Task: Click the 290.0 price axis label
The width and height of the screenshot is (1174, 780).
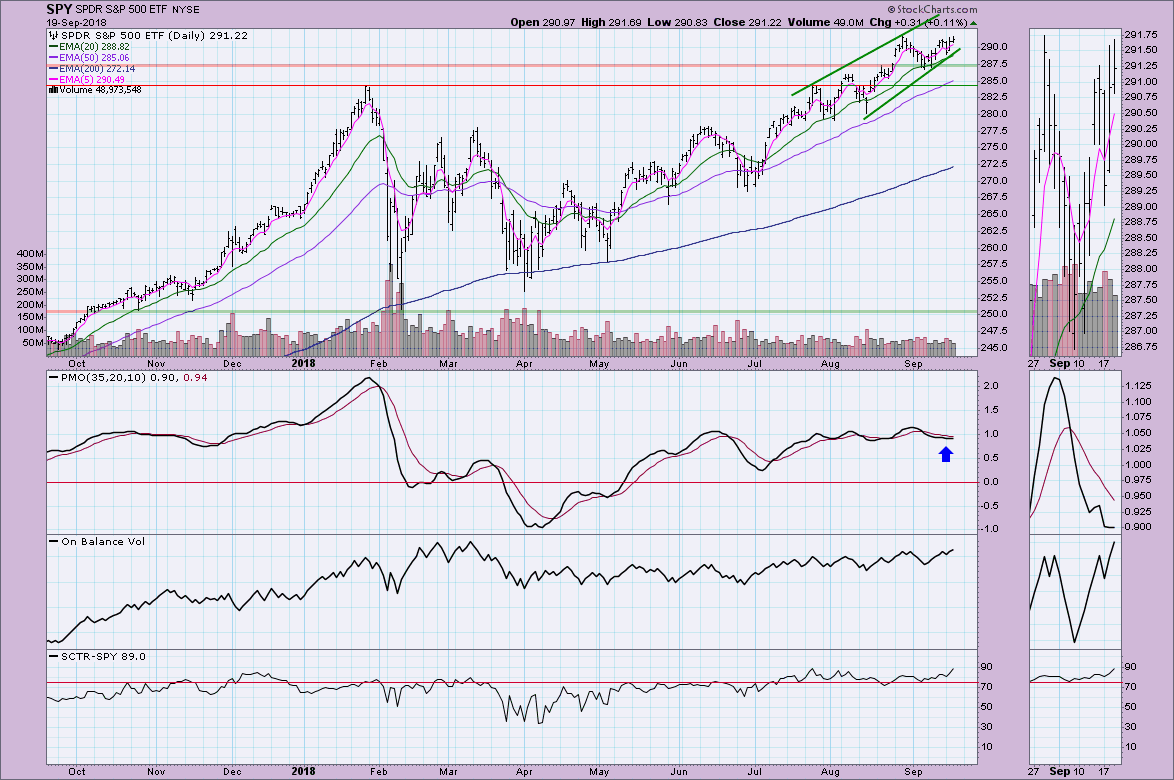Action: click(x=995, y=46)
